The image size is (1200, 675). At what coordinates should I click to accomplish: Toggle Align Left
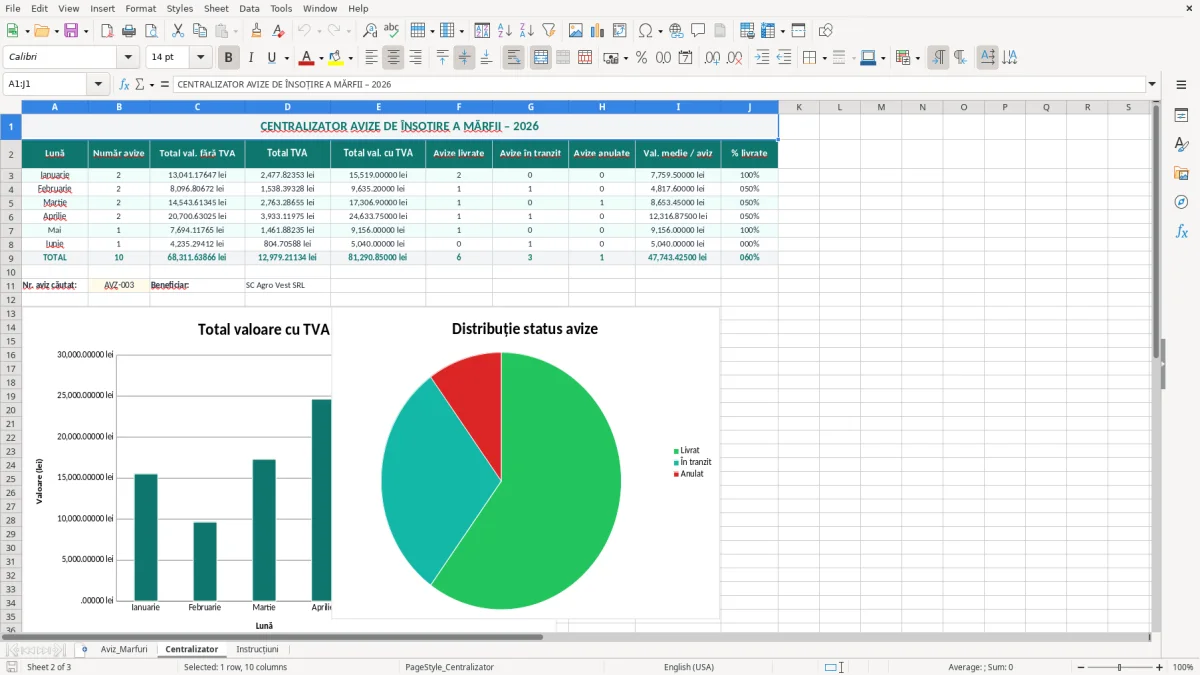371,58
